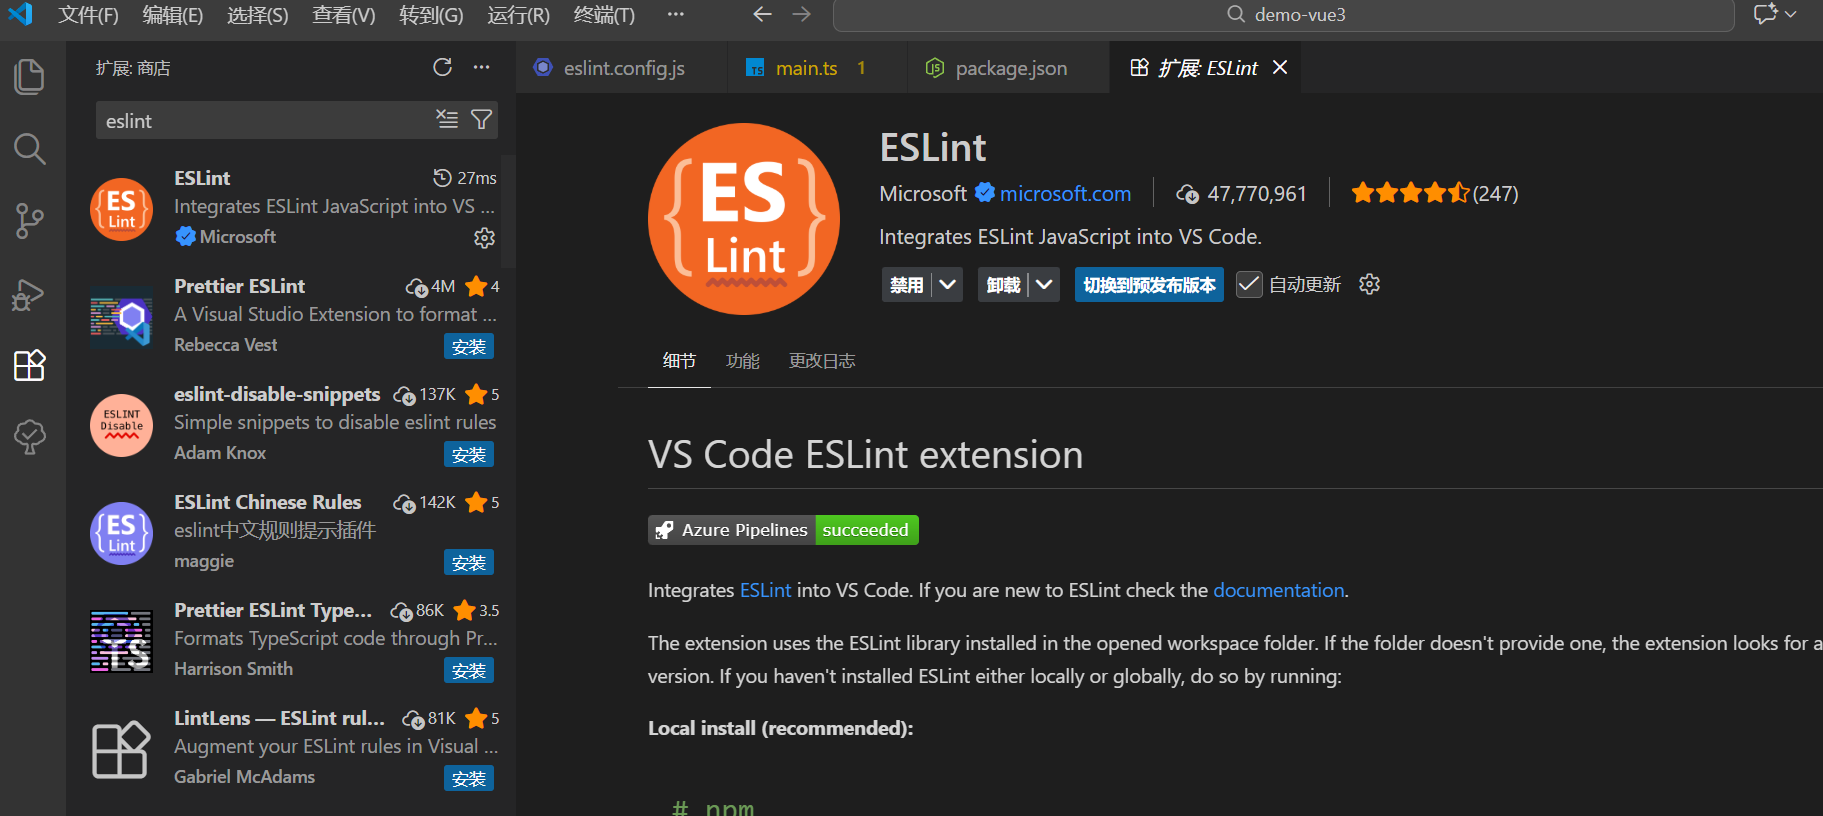Install LintLens extension
Screen dimensions: 1823x816
pyautogui.click(x=469, y=778)
